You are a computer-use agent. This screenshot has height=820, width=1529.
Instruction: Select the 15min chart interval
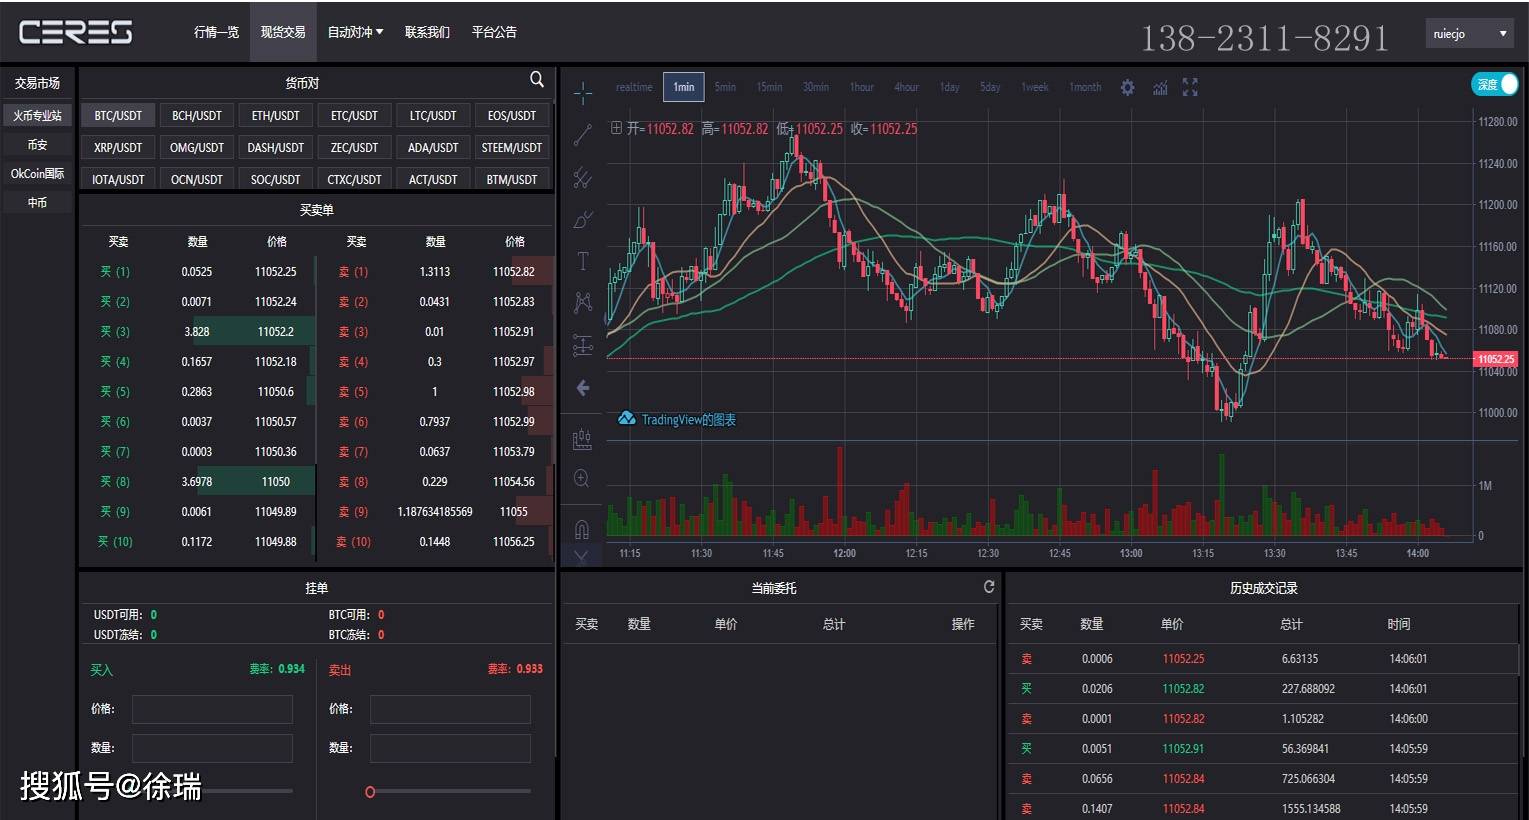[x=769, y=87]
